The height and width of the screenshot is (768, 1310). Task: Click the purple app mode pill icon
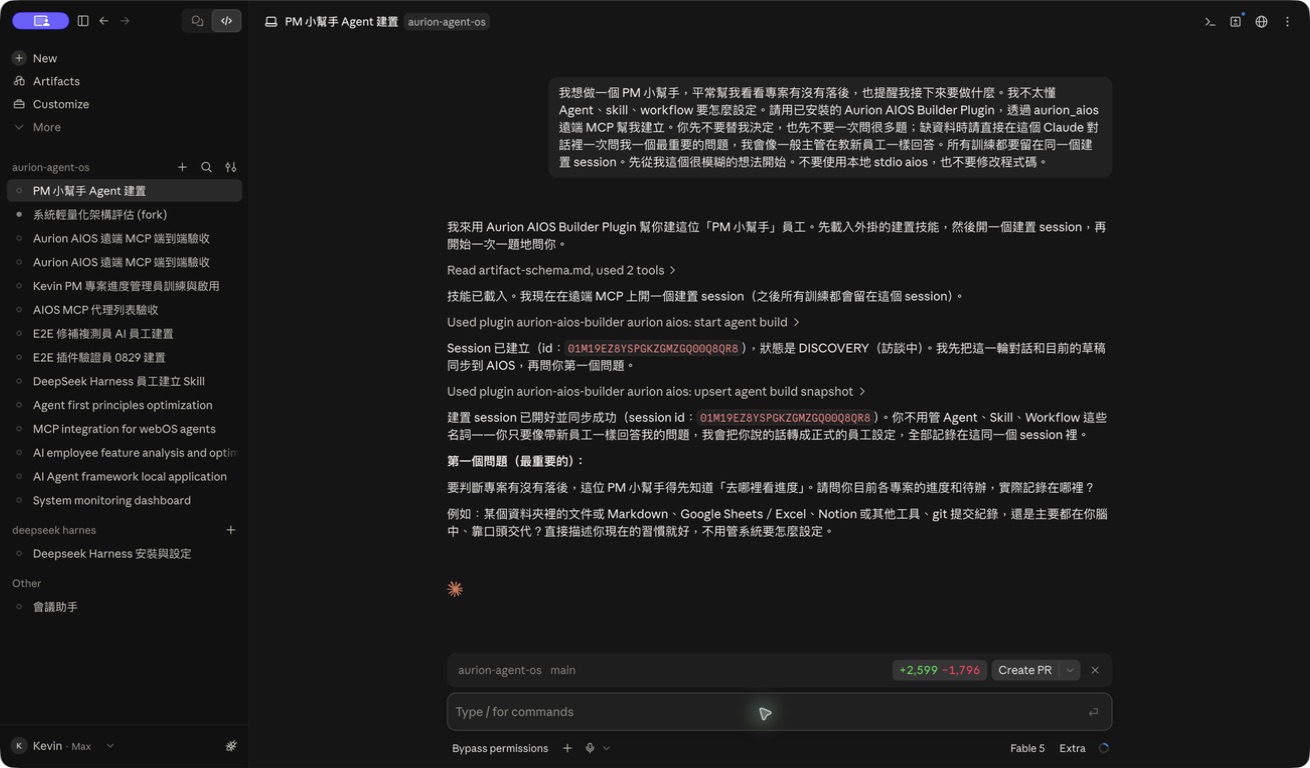click(41, 21)
